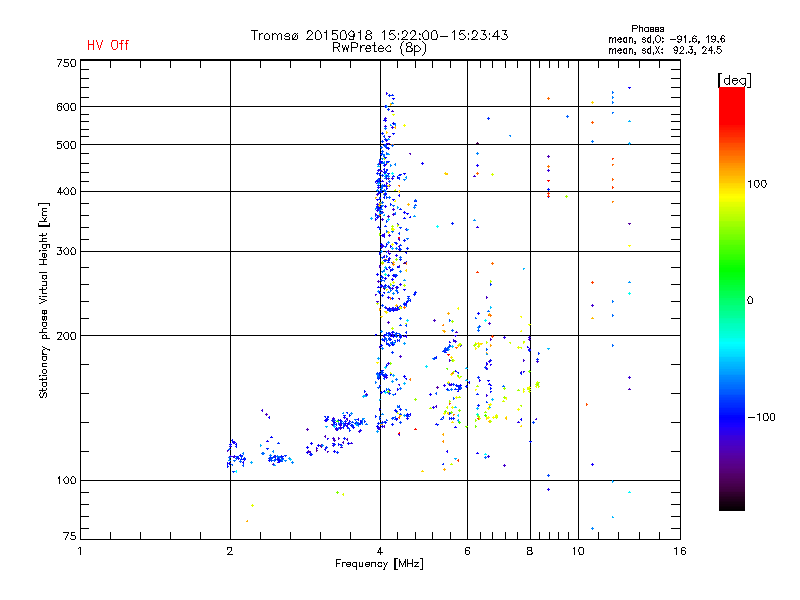Click the x-axis label '4'
The image size is (800, 600).
[380, 551]
